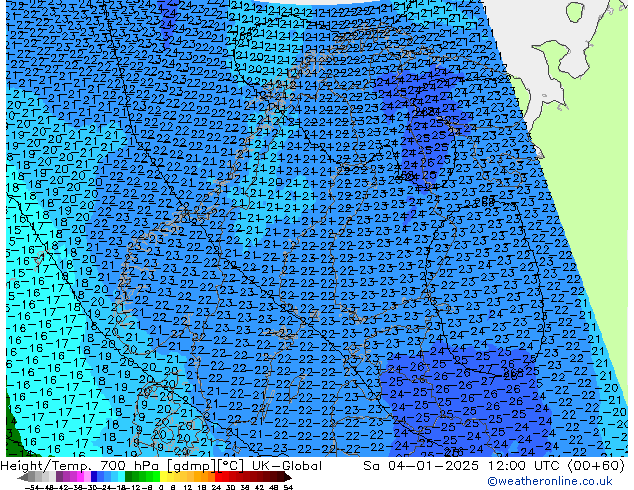Pick the light gray legend swatch near -48

[52, 476]
